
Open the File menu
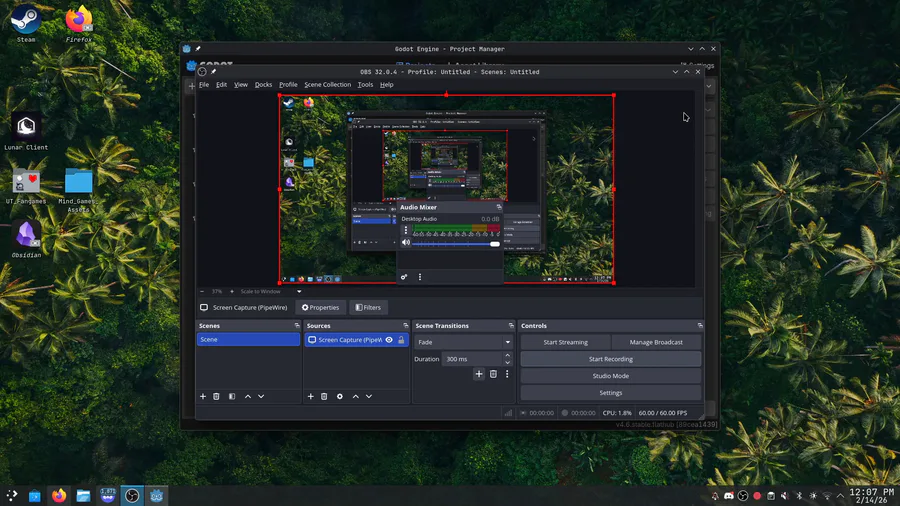point(204,84)
